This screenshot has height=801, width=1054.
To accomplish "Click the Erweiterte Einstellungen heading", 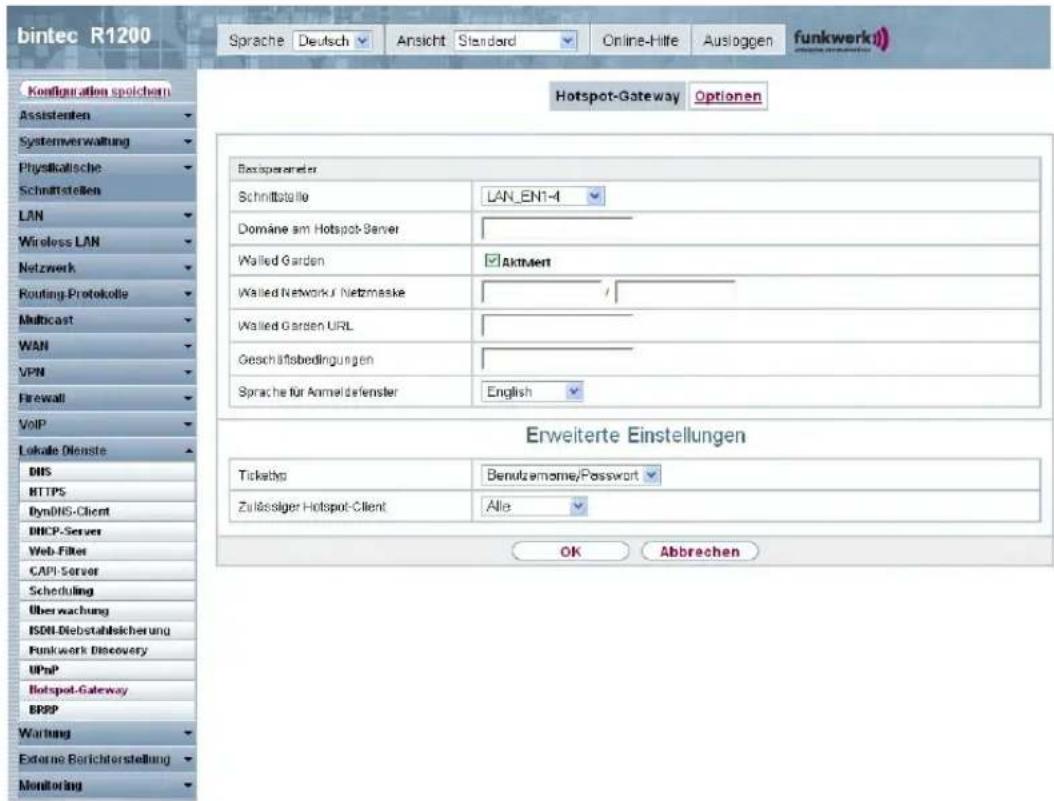I will coord(635,435).
